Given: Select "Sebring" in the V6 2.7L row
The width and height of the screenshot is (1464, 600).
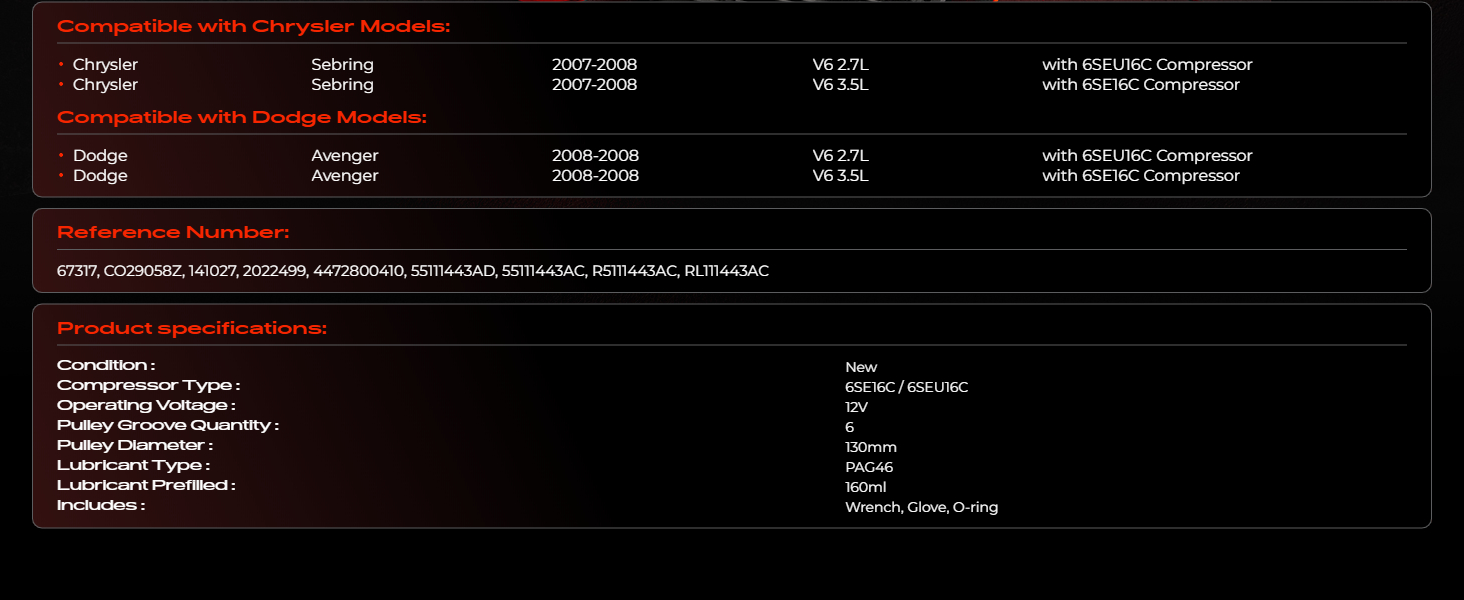Looking at the screenshot, I should coord(342,65).
